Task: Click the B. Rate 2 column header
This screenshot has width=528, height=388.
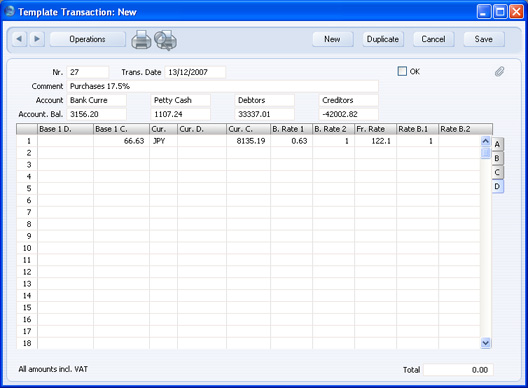Action: tap(333, 129)
